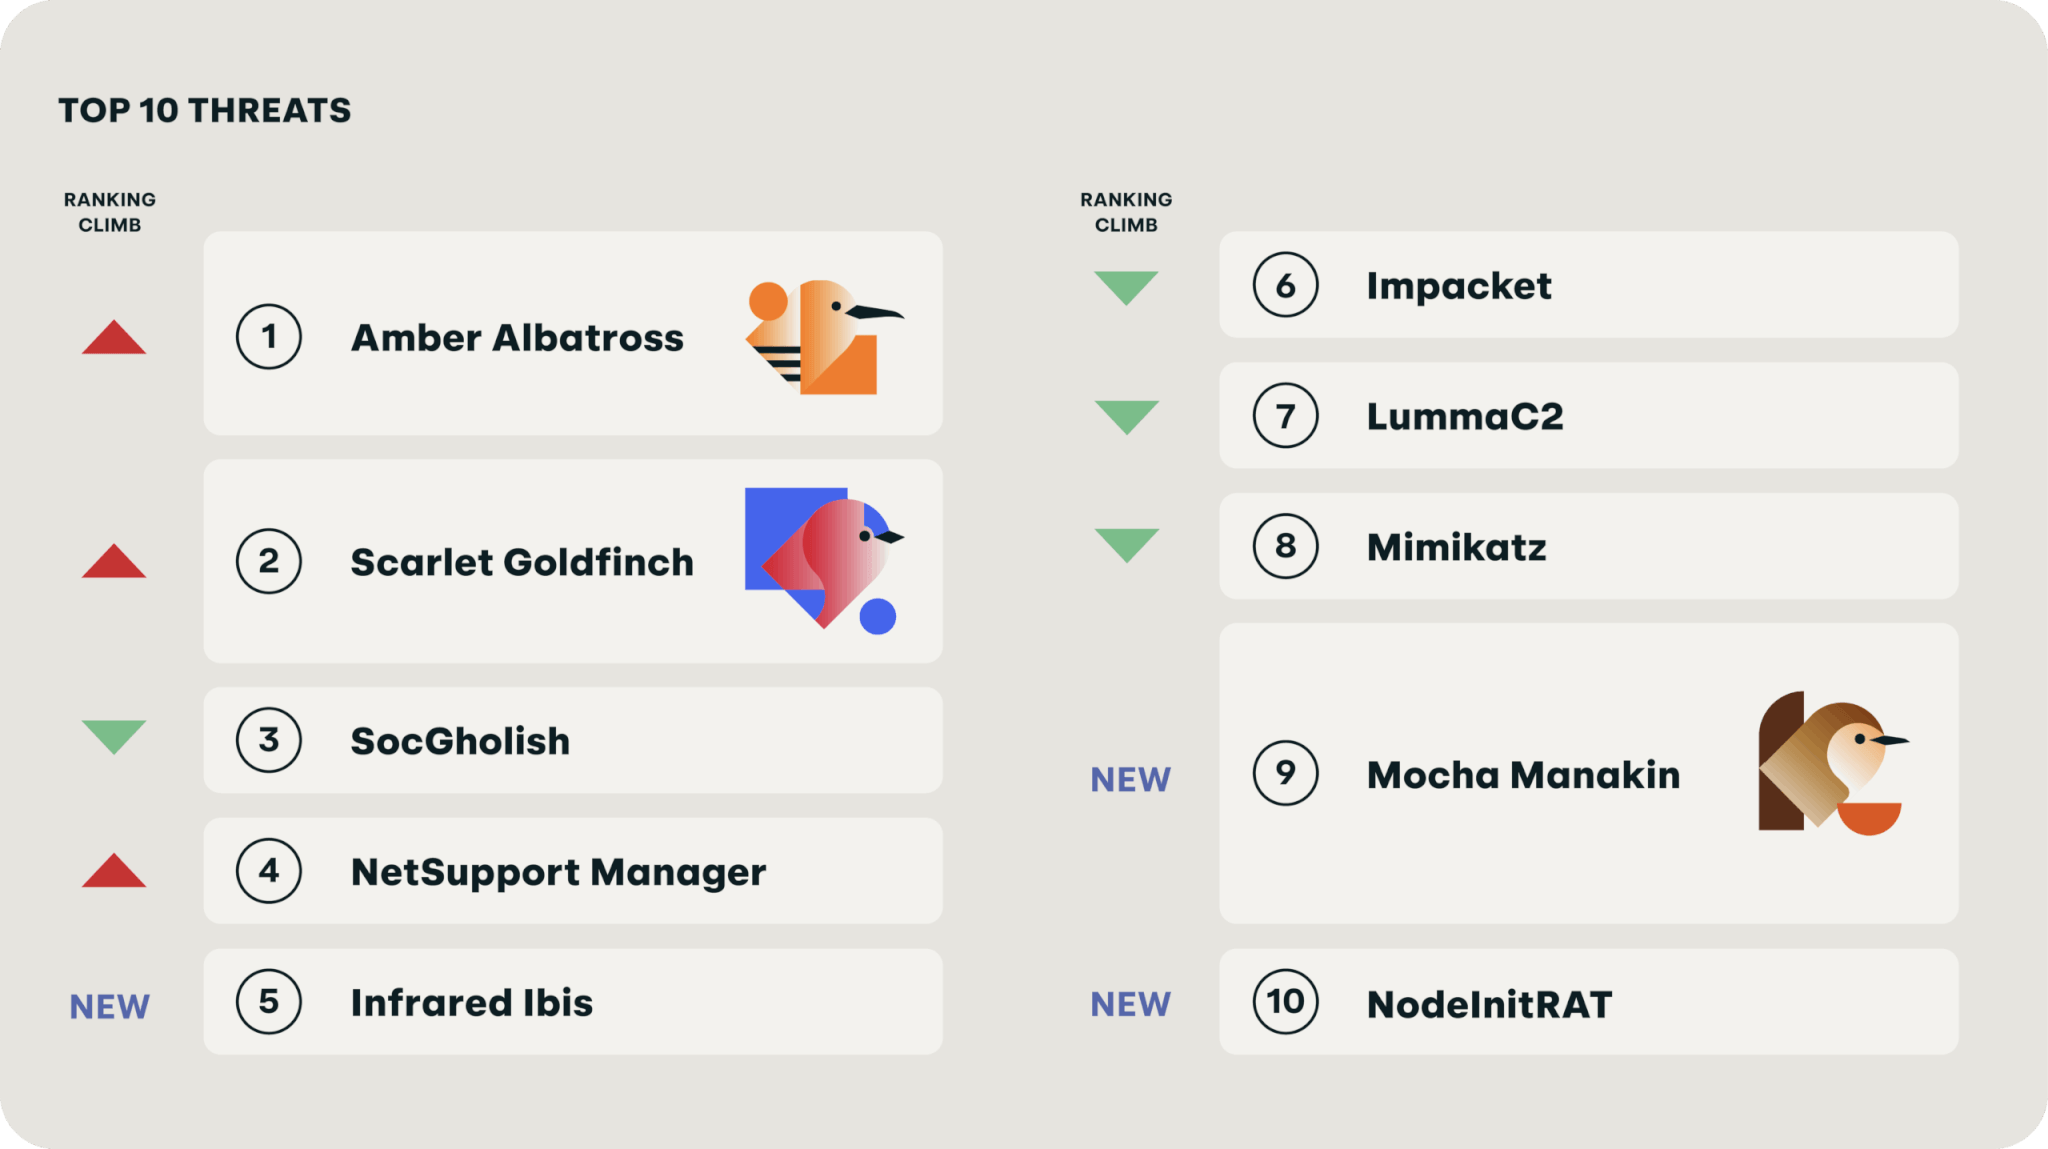The height and width of the screenshot is (1149, 2048).
Task: Click the Amber Albatross bird illustration
Action: (x=824, y=337)
